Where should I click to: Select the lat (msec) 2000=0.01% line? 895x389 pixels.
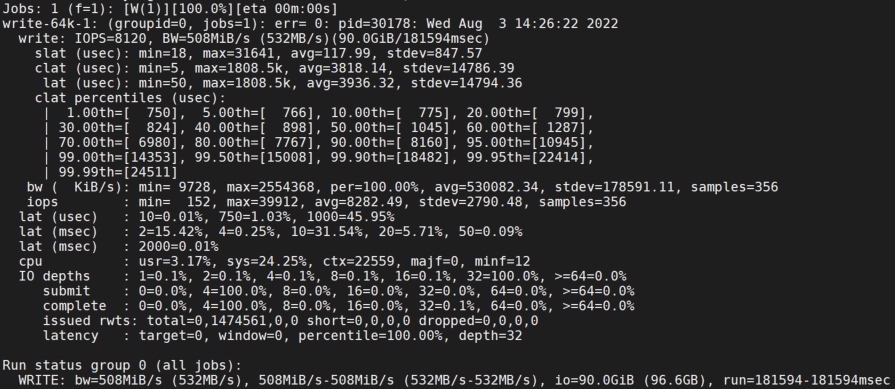pyautogui.click(x=118, y=246)
